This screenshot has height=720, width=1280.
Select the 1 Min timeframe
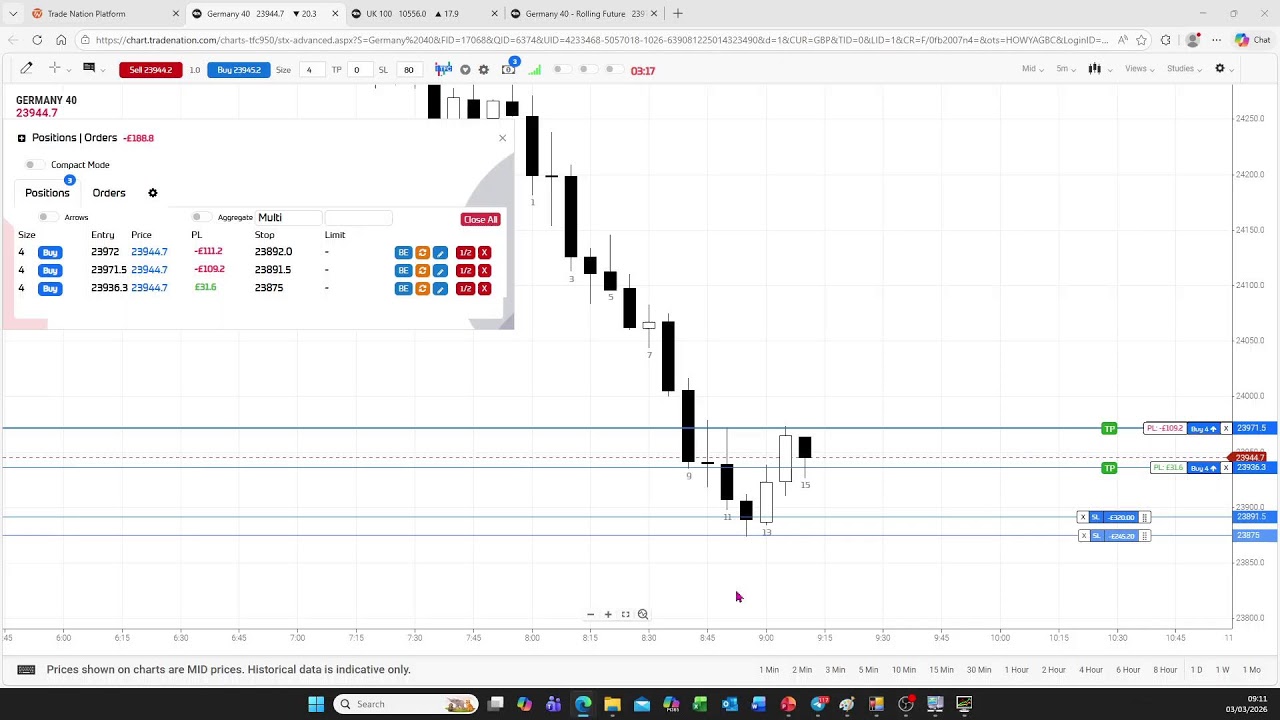[x=769, y=670]
